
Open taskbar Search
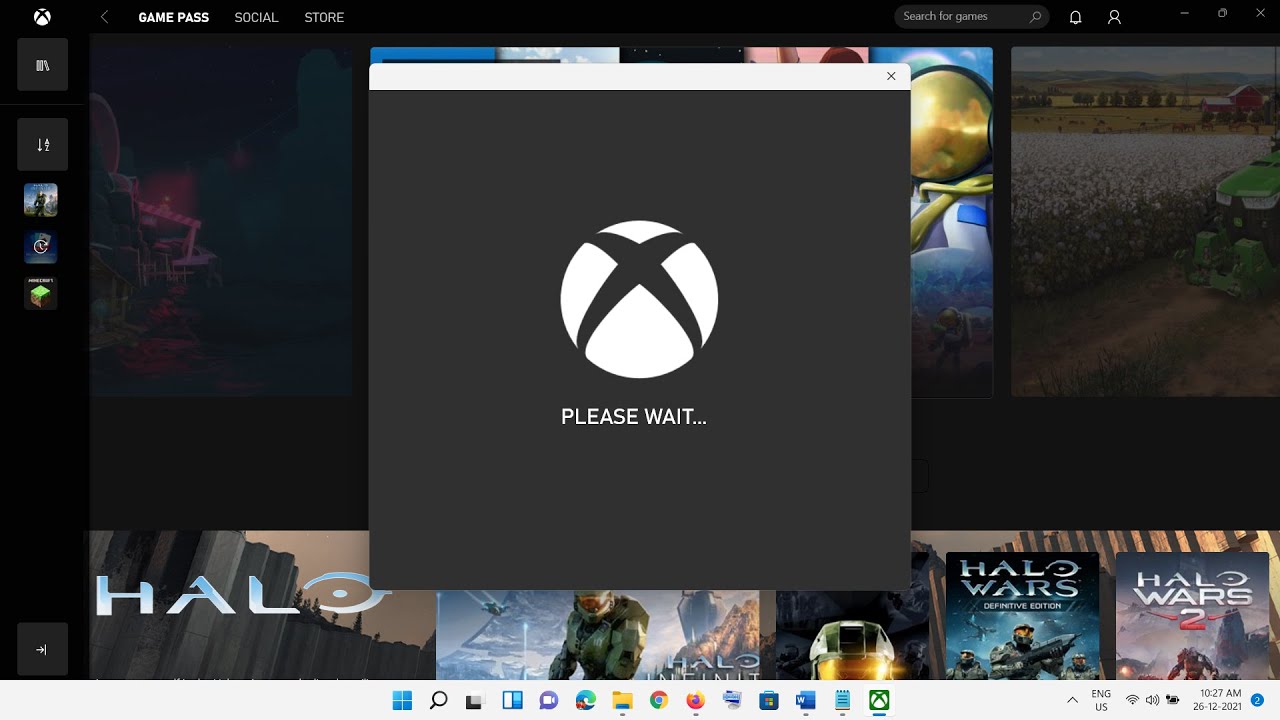[x=438, y=700]
